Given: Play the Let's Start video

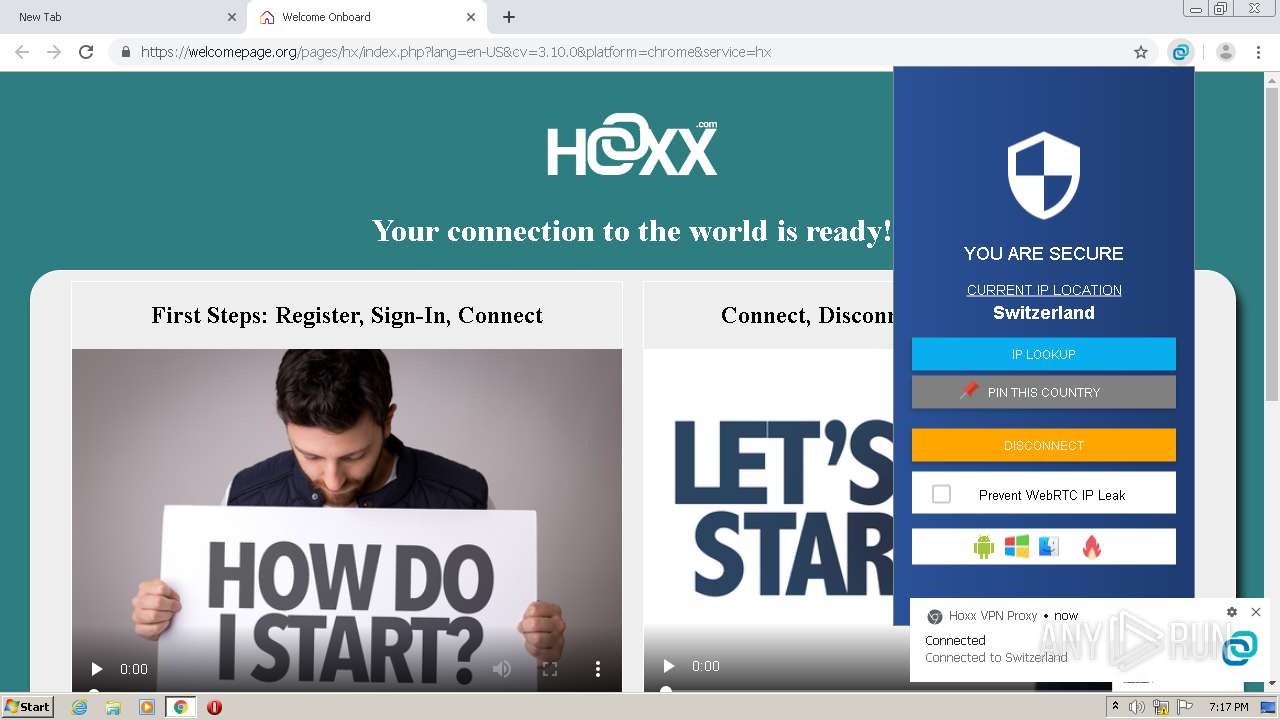Looking at the screenshot, I should coord(669,666).
